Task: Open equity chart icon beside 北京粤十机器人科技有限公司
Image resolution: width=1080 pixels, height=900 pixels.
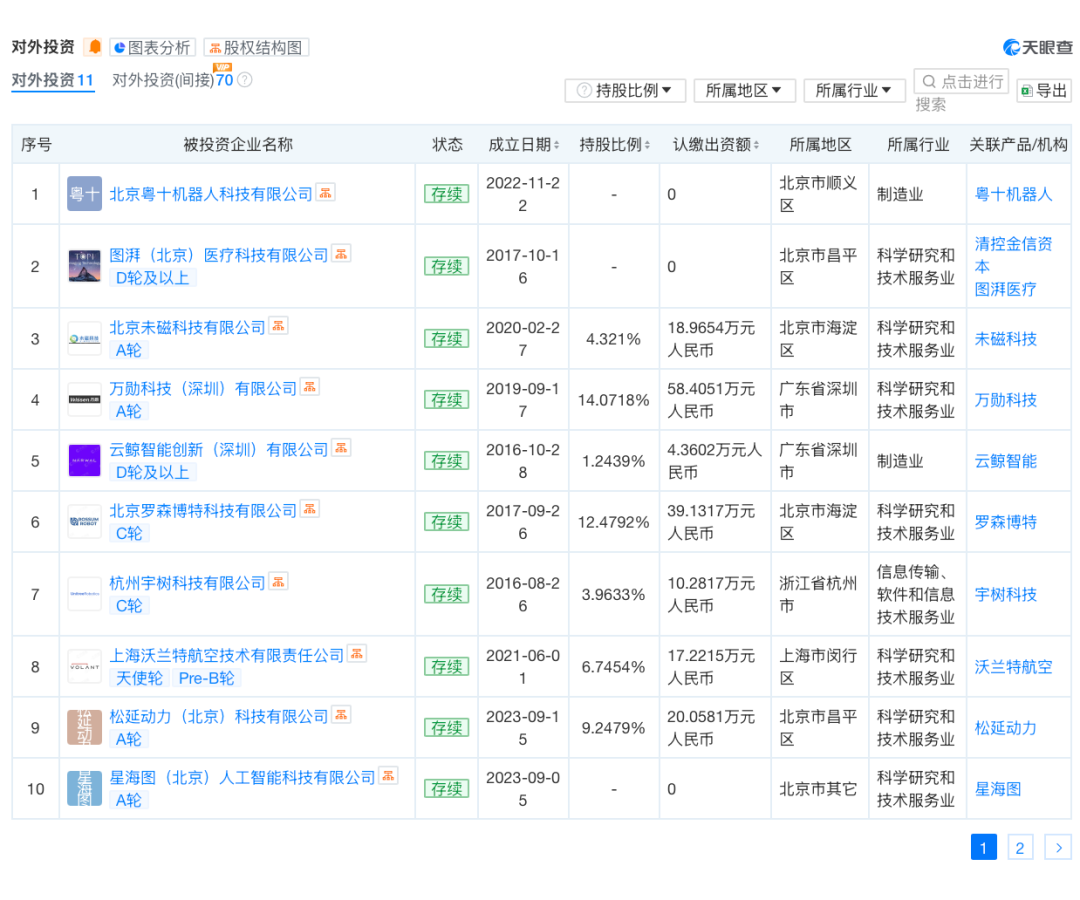Action: click(326, 192)
